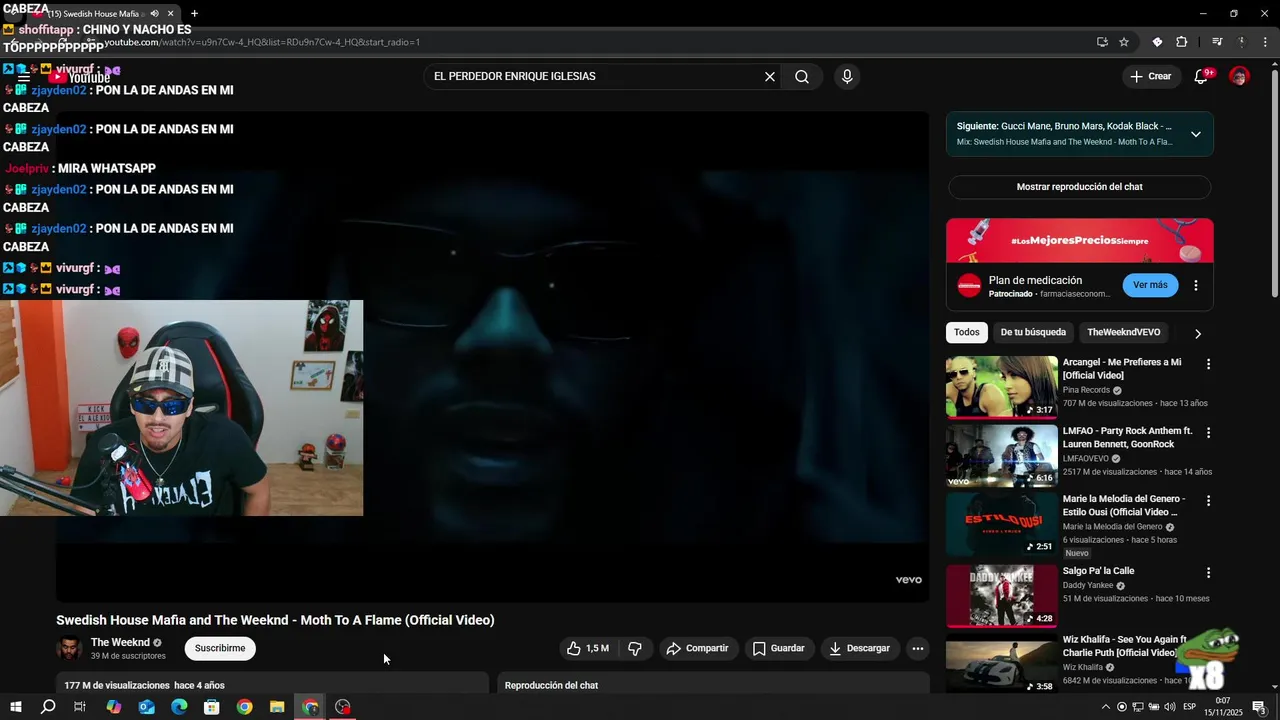Viewport: 1280px width, 720px height.
Task: Open the media control icon in toolbar
Action: pos(1217,42)
